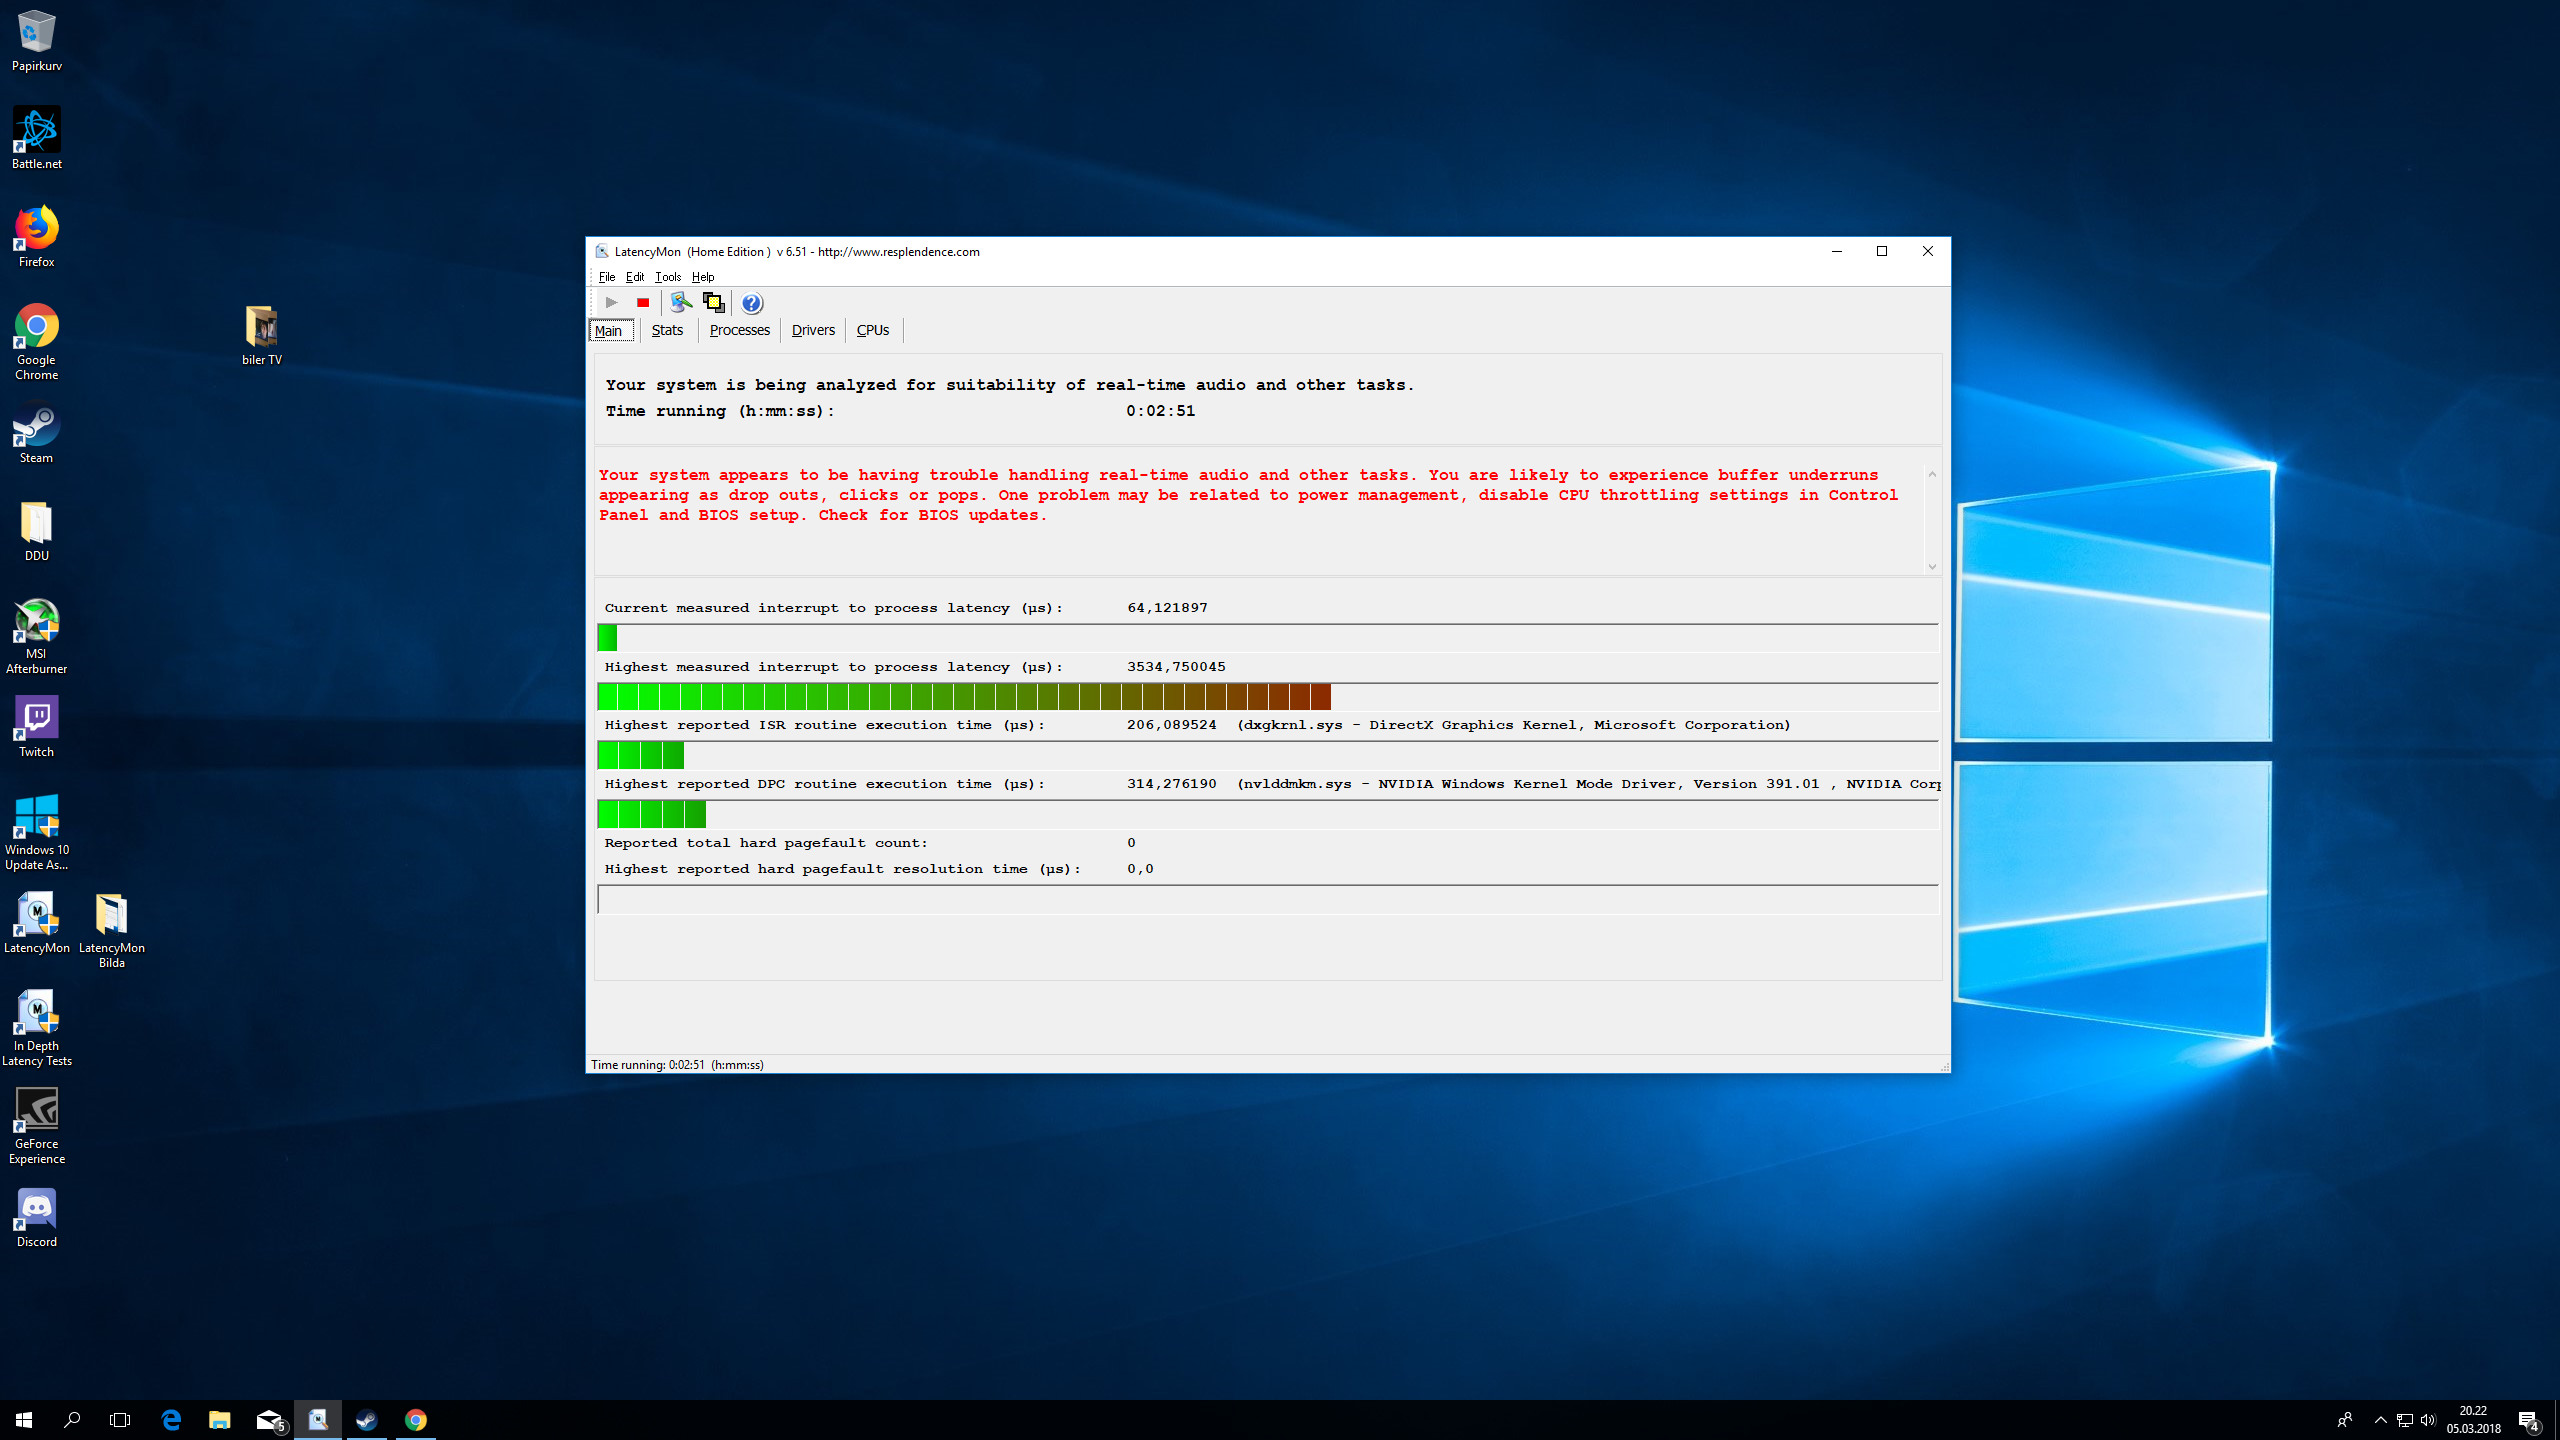The image size is (2560, 1440).
Task: Click the Firefox desktop shortcut
Action: tap(37, 236)
